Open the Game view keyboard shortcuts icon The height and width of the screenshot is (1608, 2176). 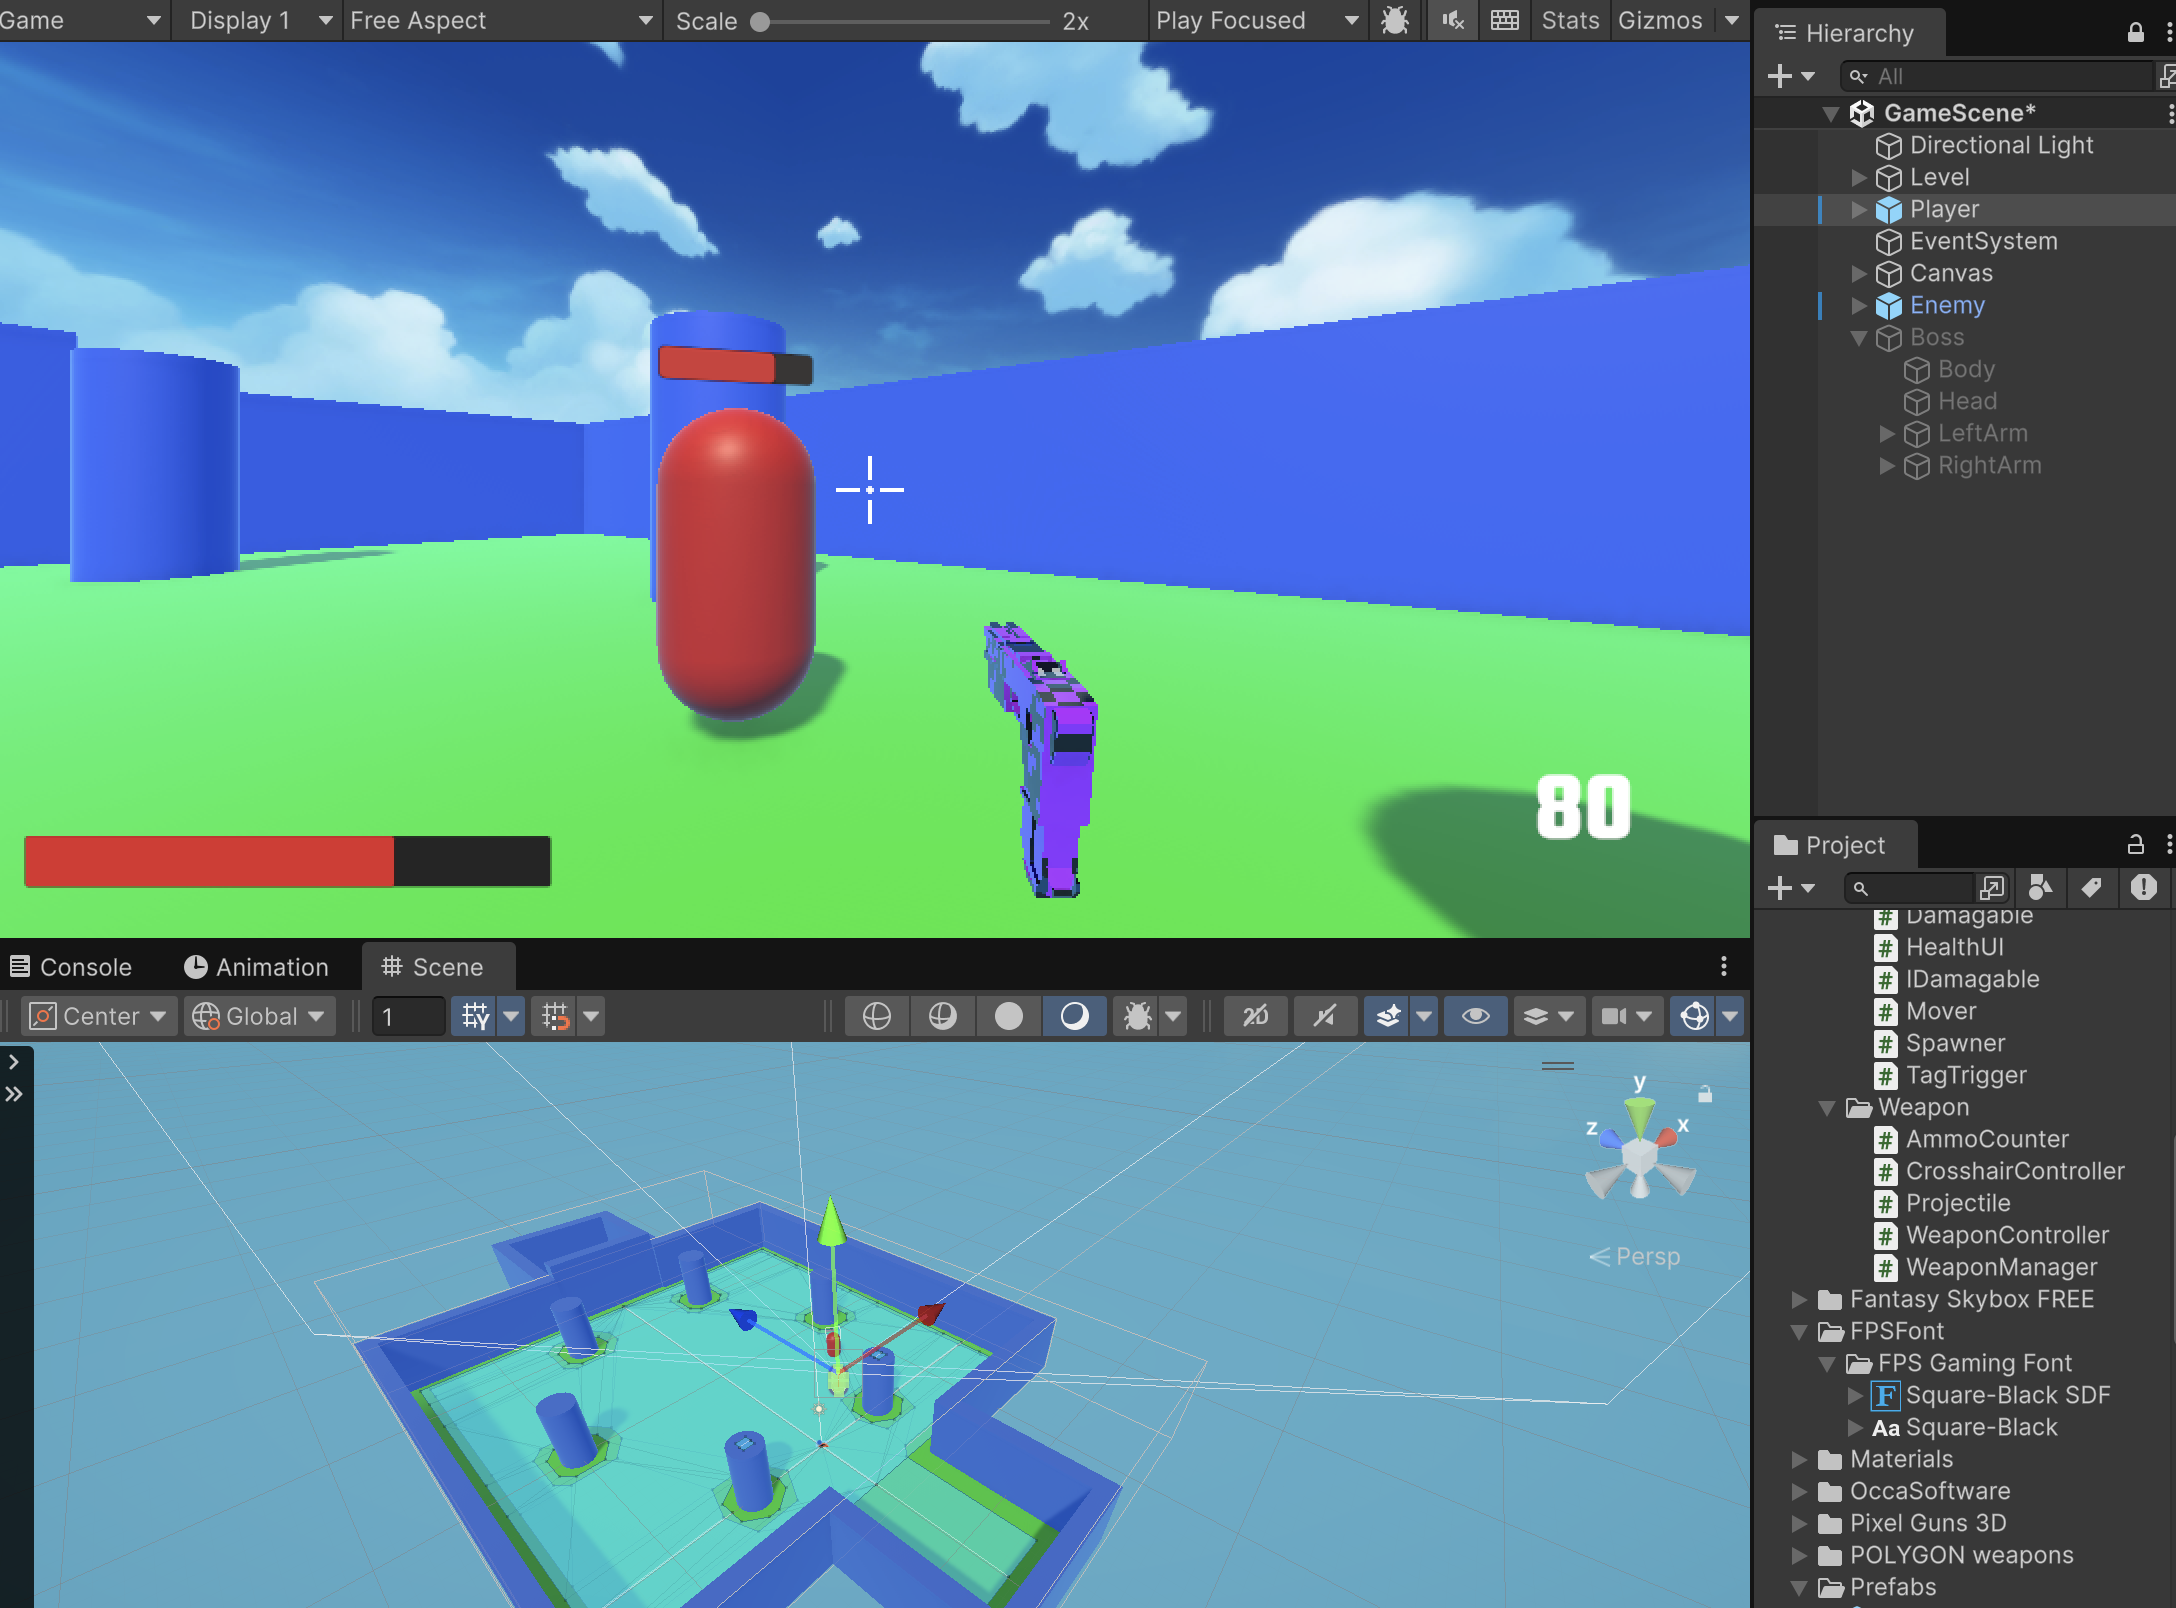point(1505,20)
